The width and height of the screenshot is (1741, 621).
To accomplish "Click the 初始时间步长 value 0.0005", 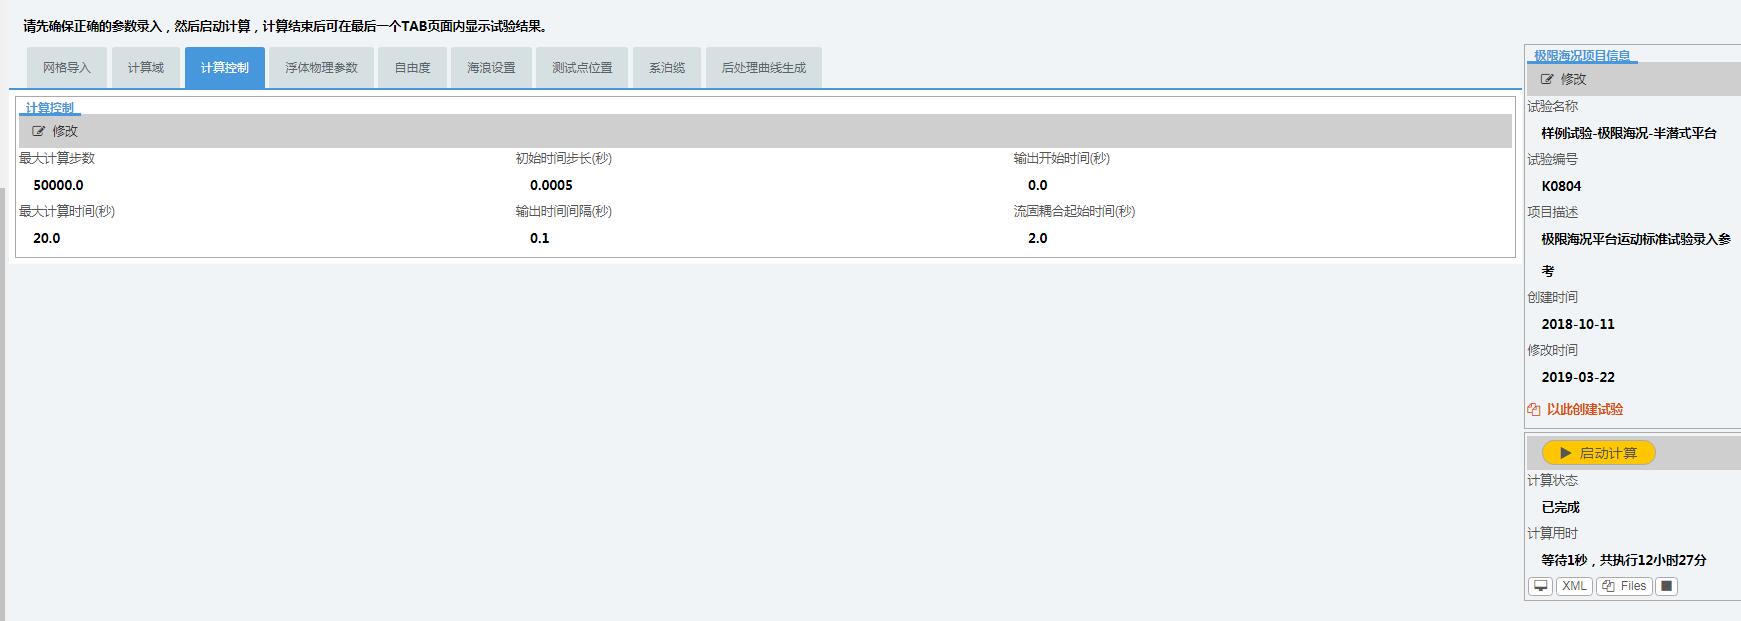I will [551, 185].
